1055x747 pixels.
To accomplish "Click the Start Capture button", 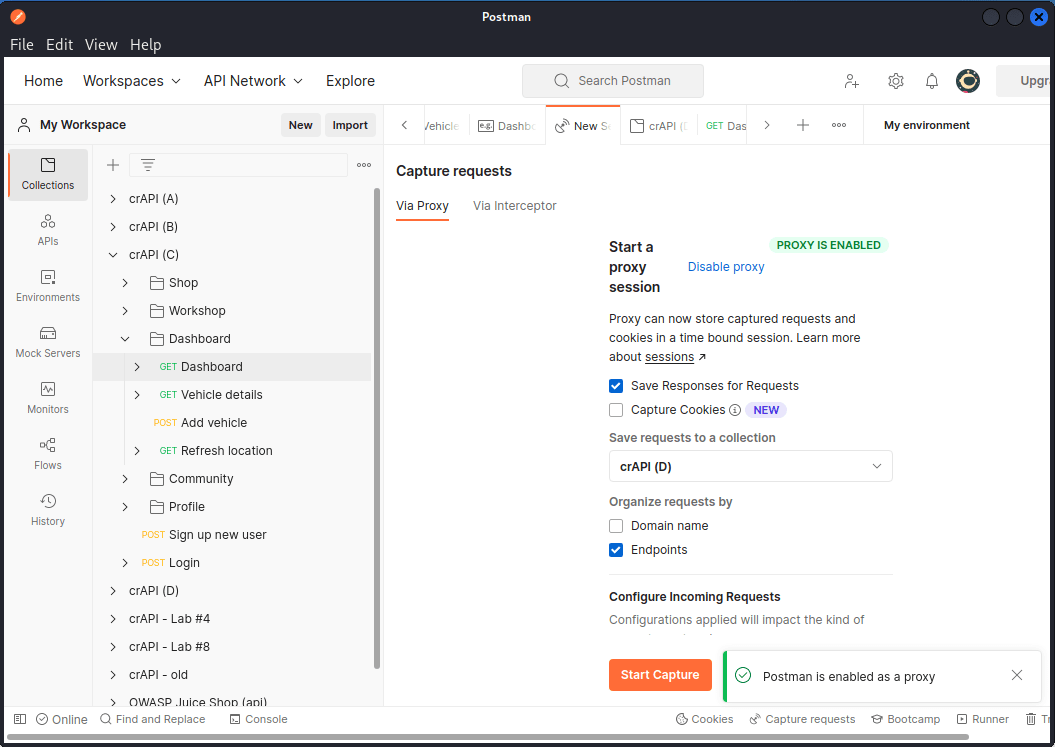I will [660, 675].
